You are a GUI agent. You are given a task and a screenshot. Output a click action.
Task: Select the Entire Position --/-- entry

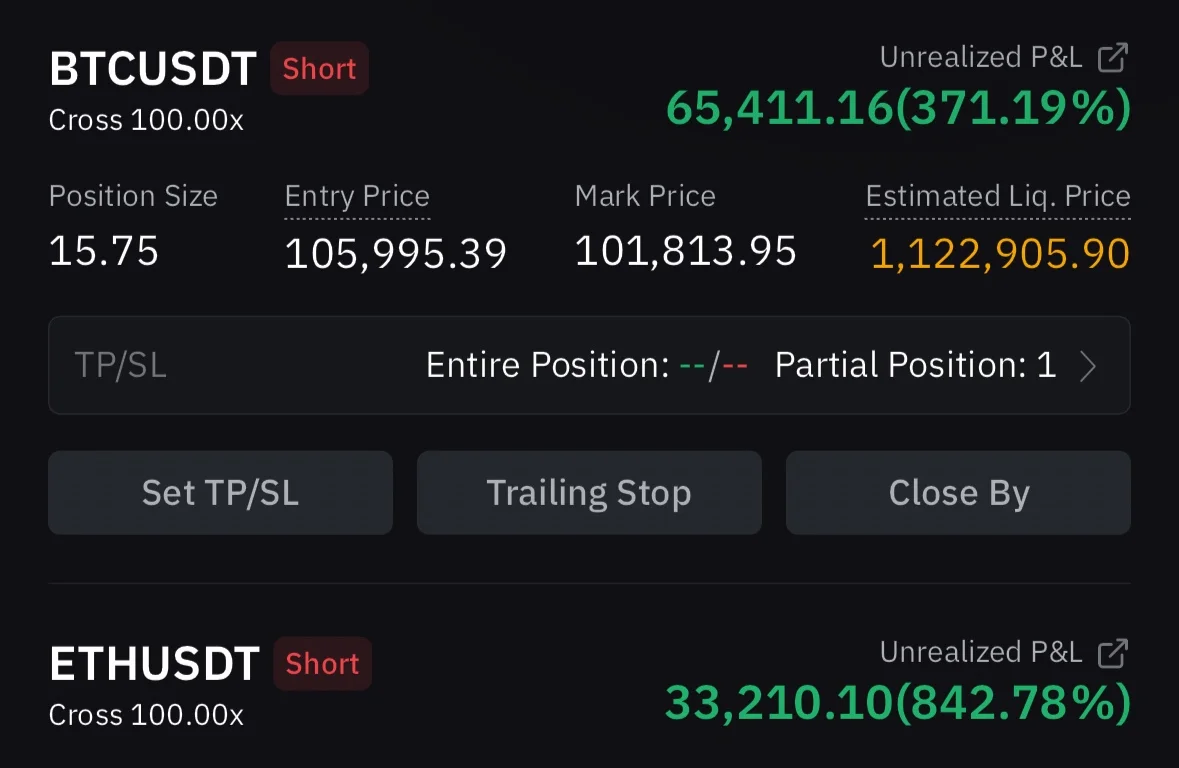pyautogui.click(x=587, y=366)
